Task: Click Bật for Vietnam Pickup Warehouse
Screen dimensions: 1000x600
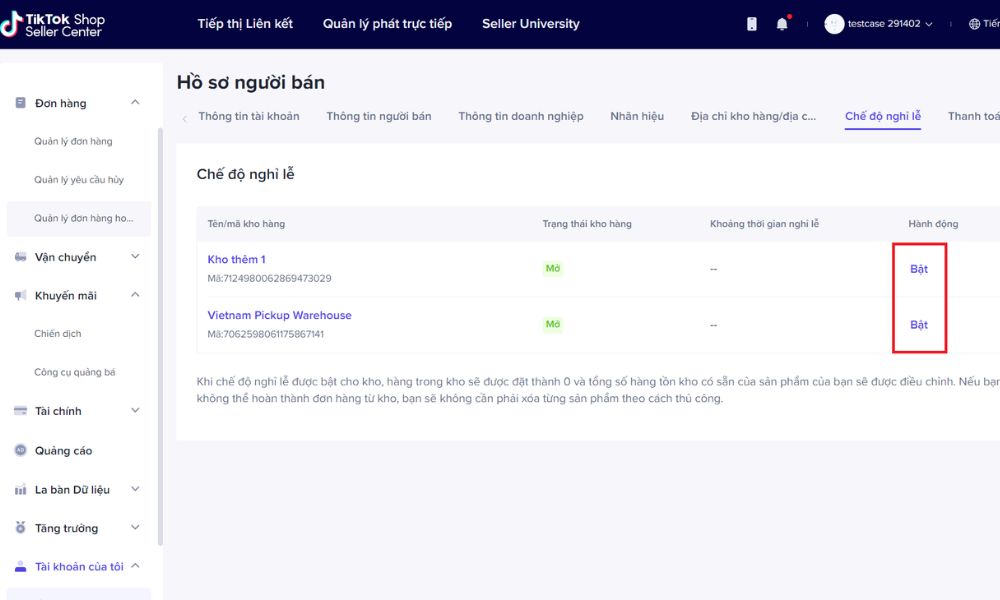Action: pyautogui.click(x=918, y=325)
